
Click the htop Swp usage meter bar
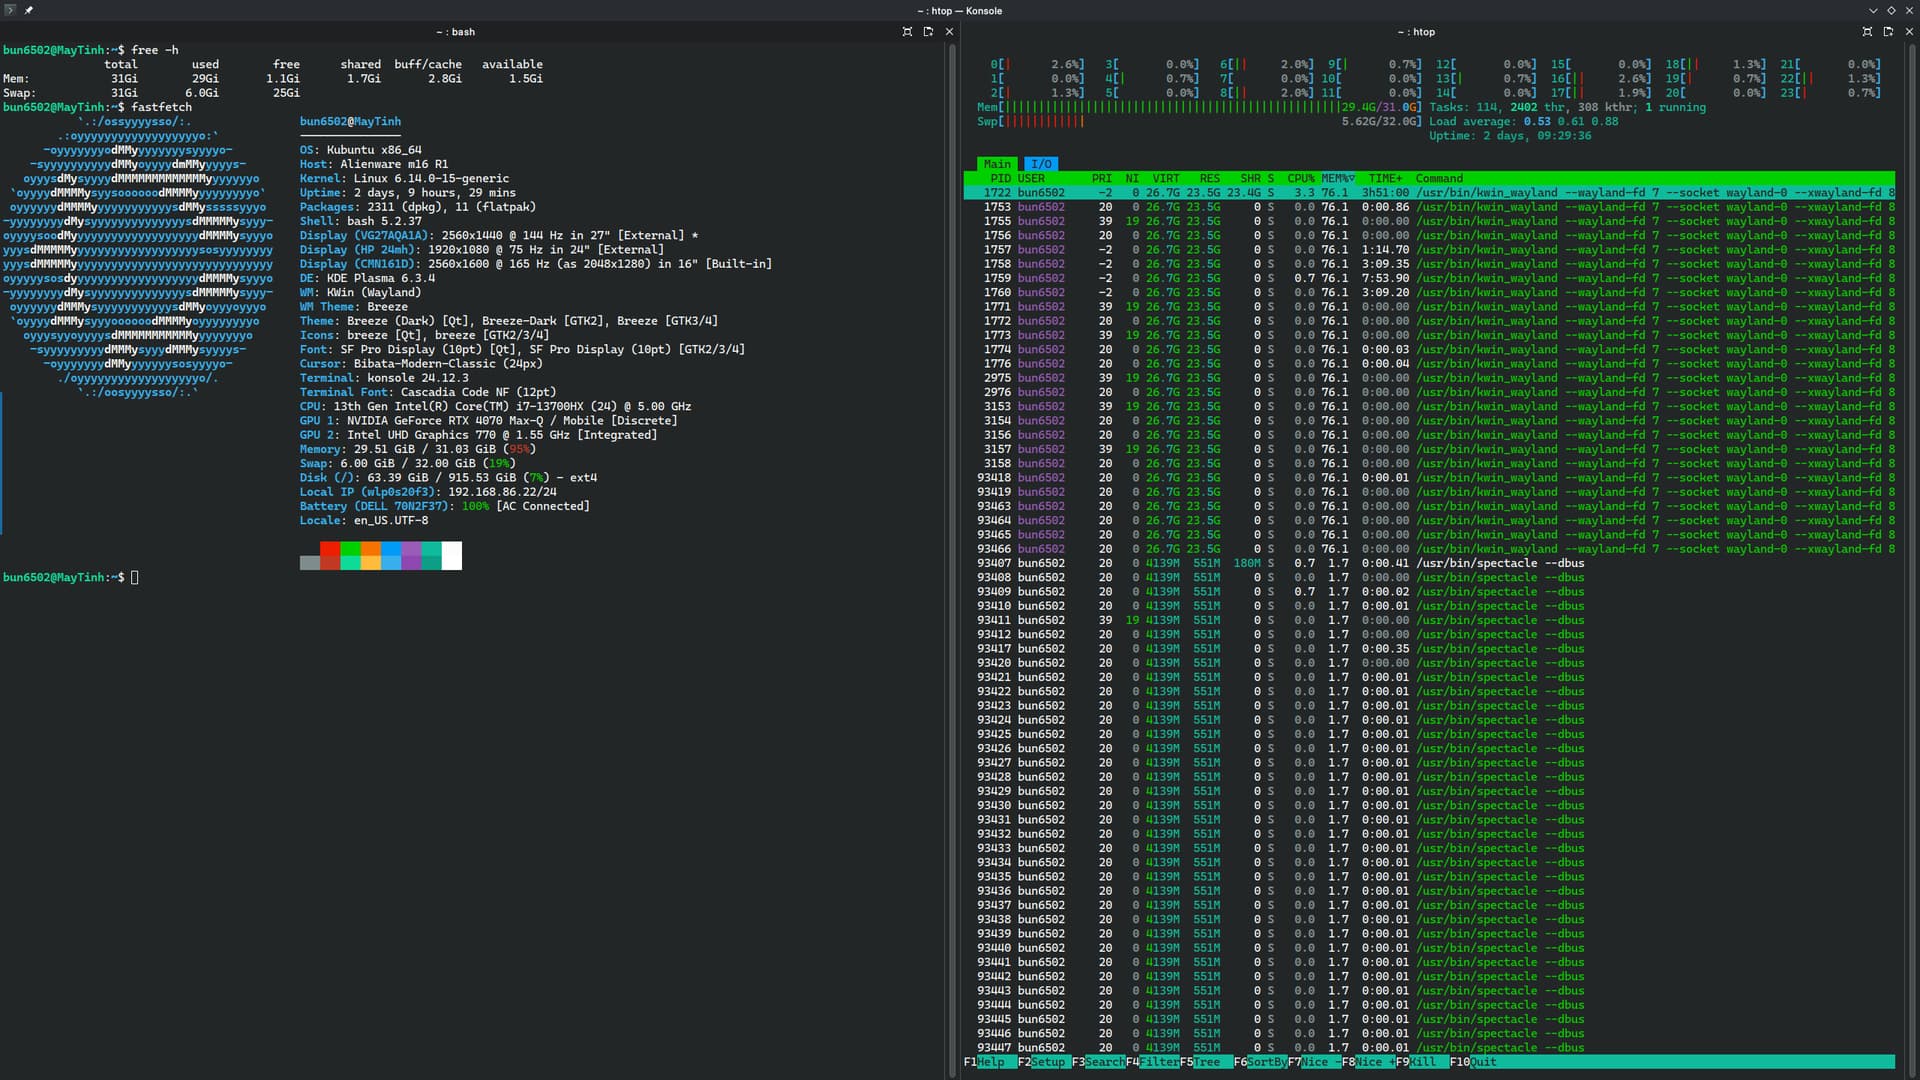[1199, 121]
